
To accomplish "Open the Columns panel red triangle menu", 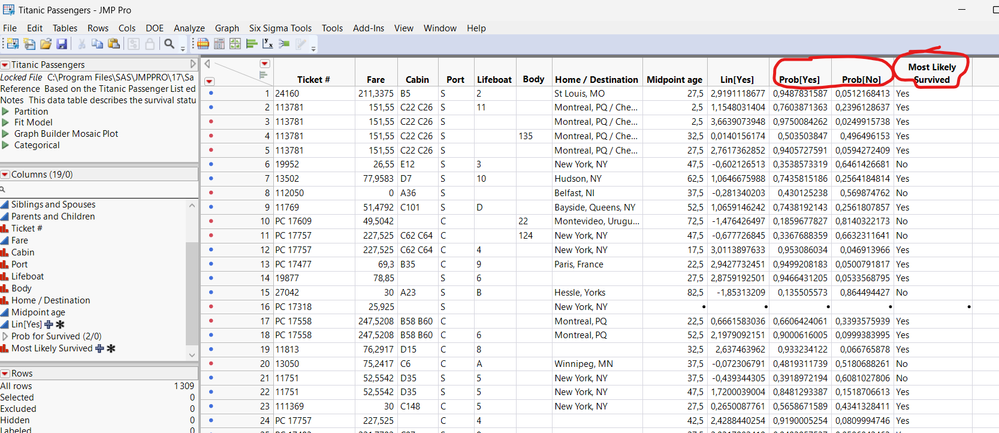I will coord(6,174).
